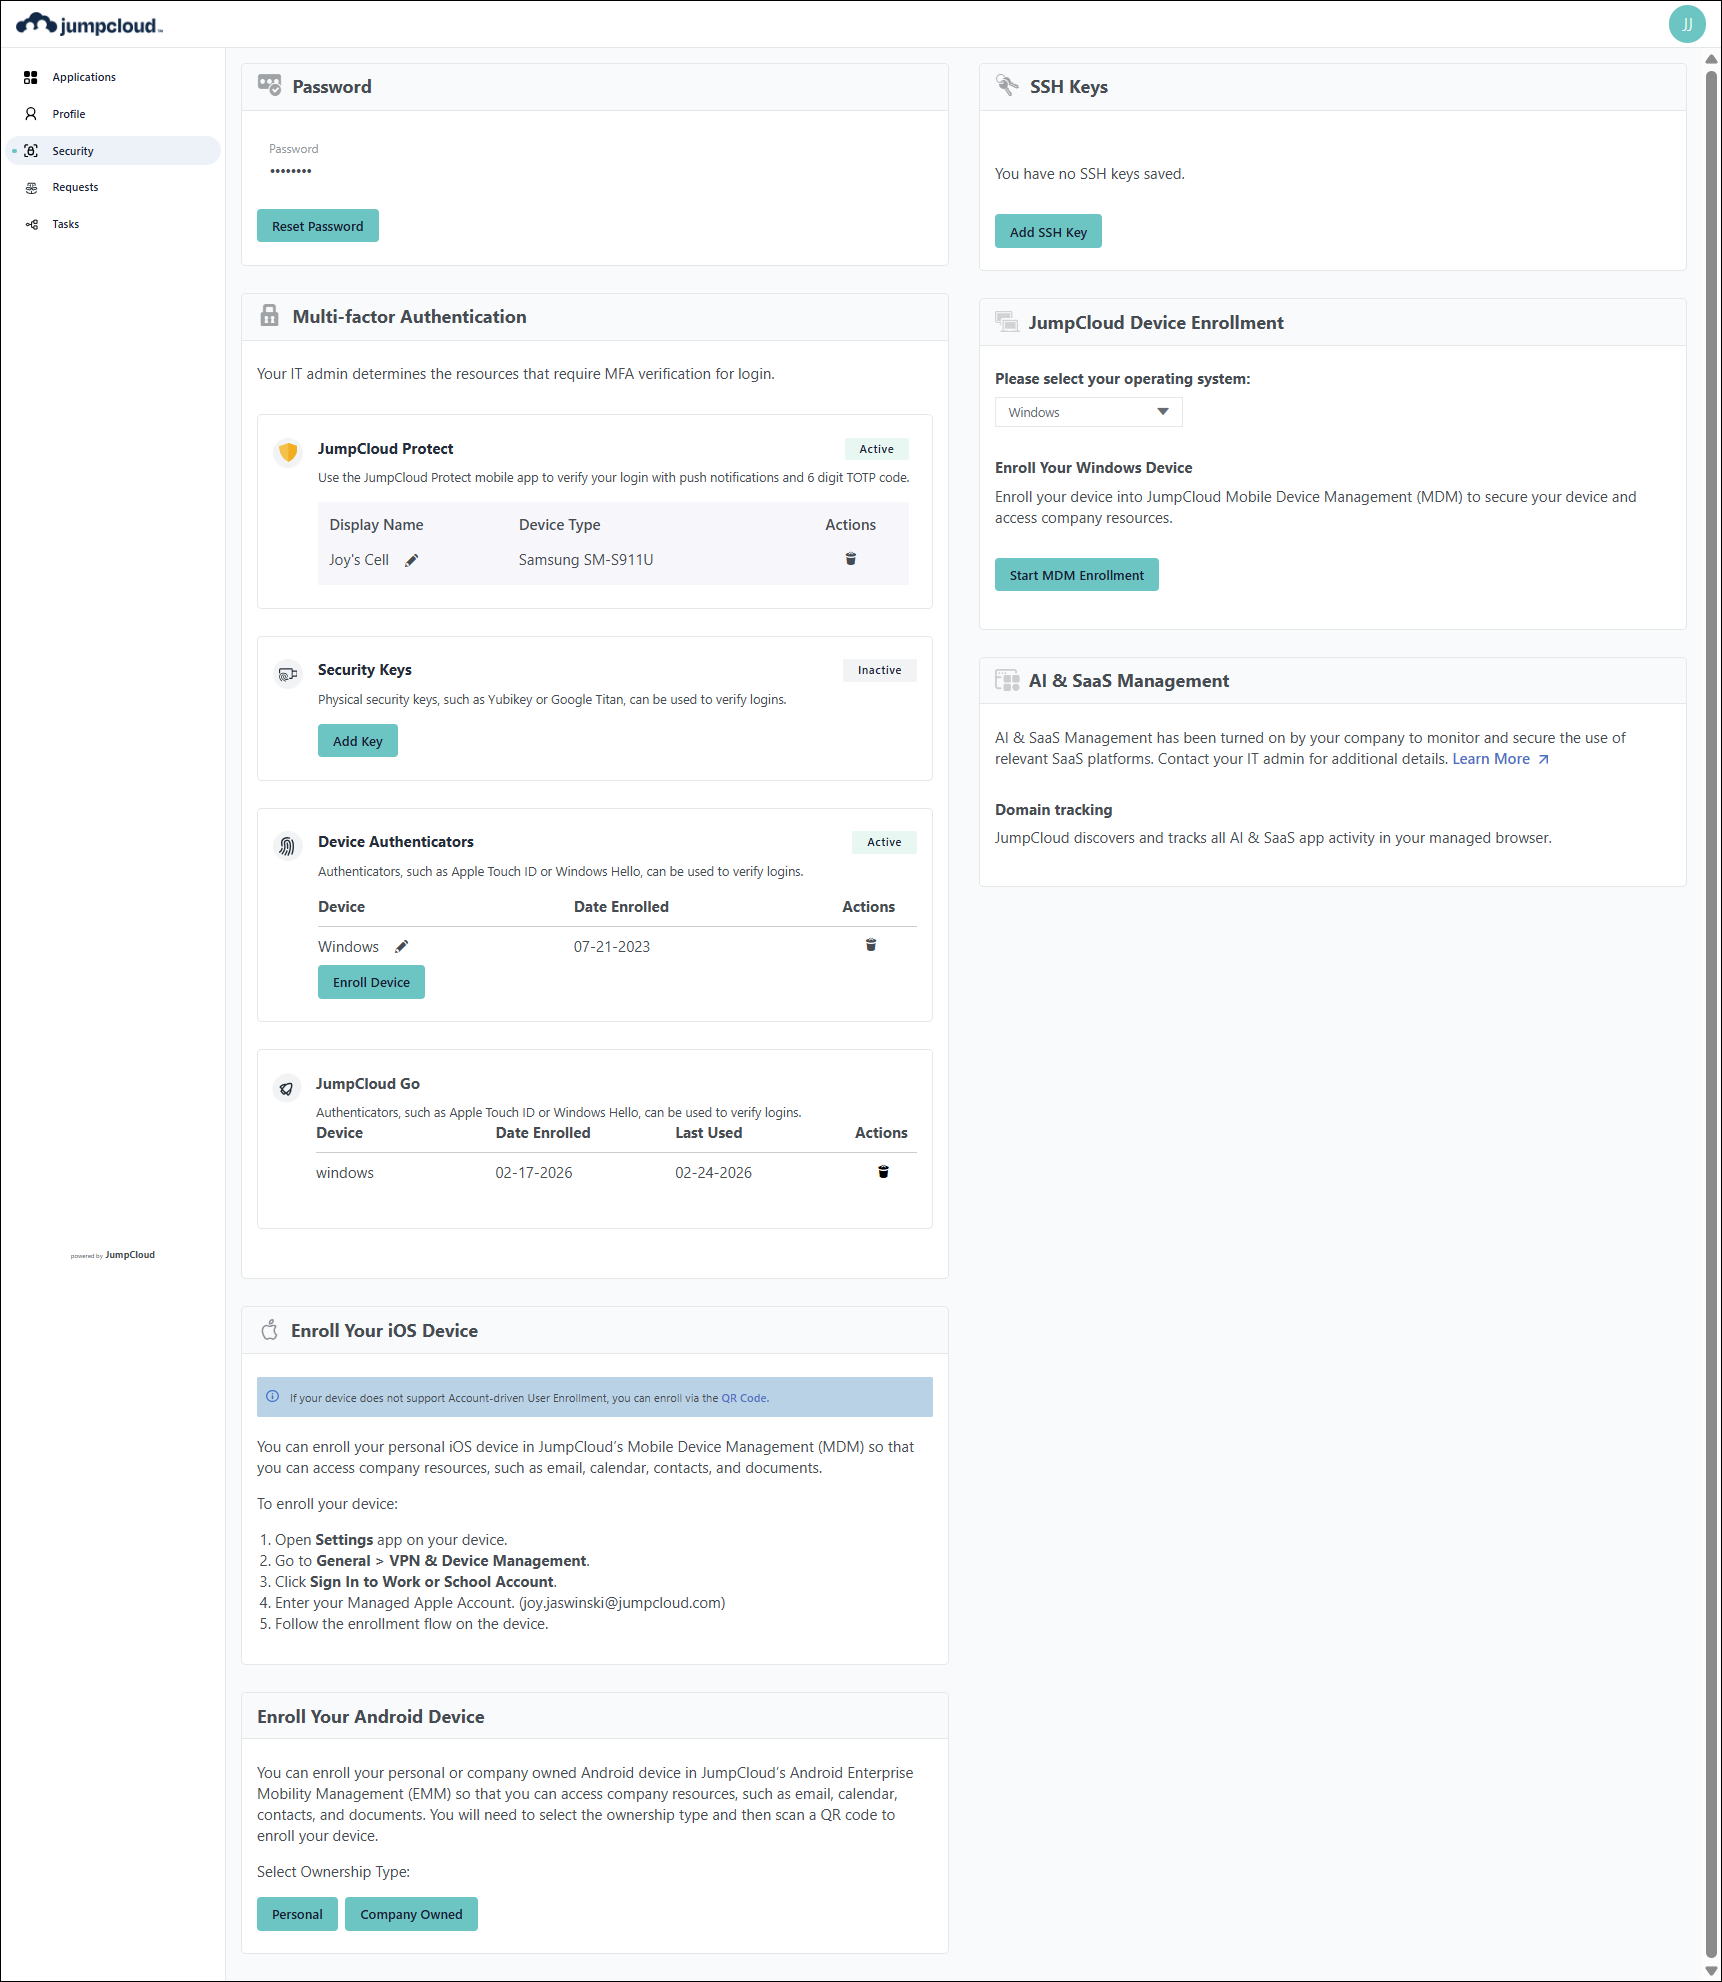1722x1982 pixels.
Task: Click the JumpCloud logo in header
Action: click(89, 25)
